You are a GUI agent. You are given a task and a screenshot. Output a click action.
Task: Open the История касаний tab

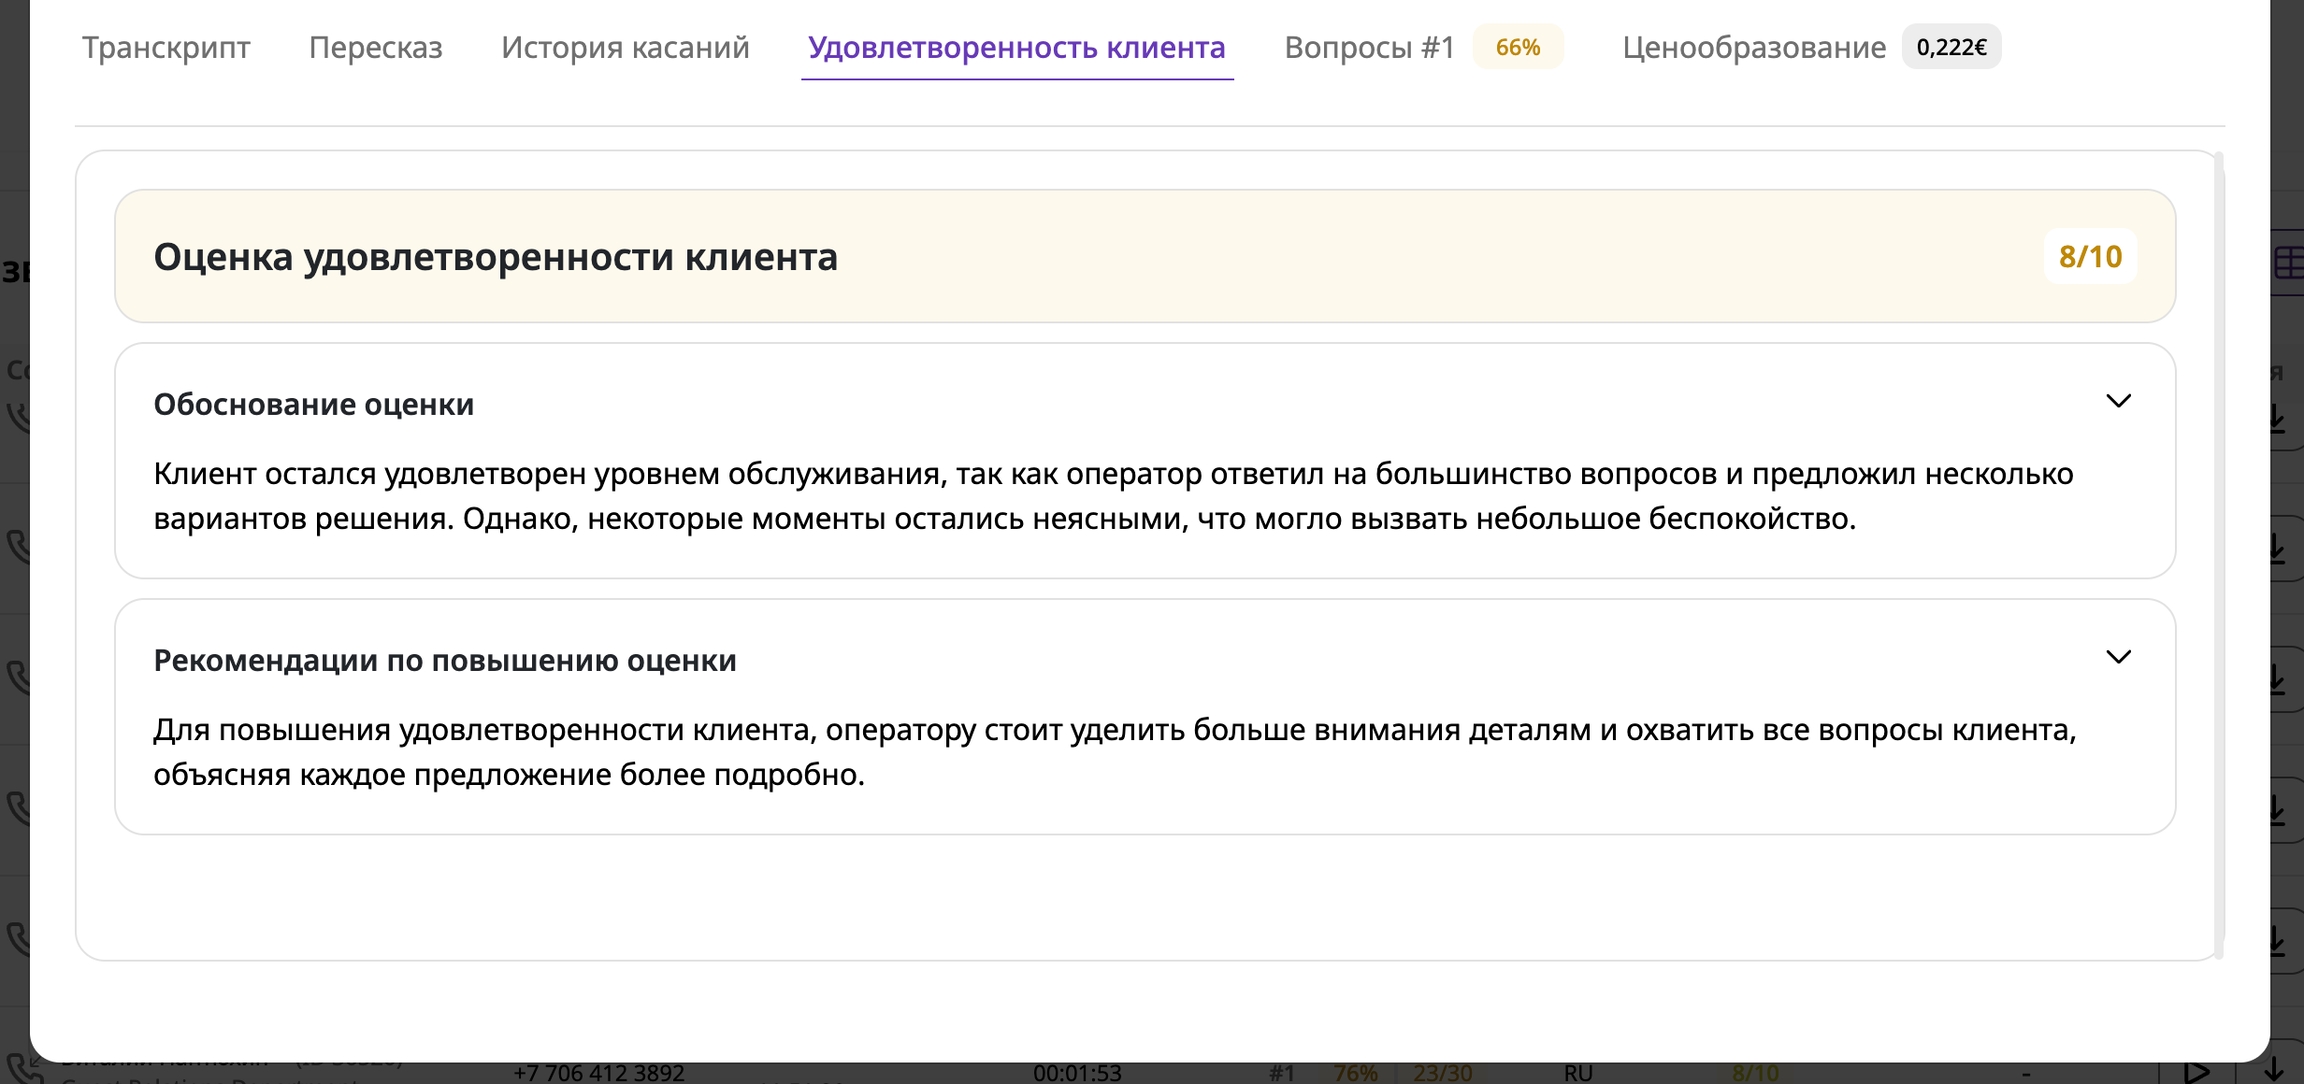pyautogui.click(x=625, y=47)
